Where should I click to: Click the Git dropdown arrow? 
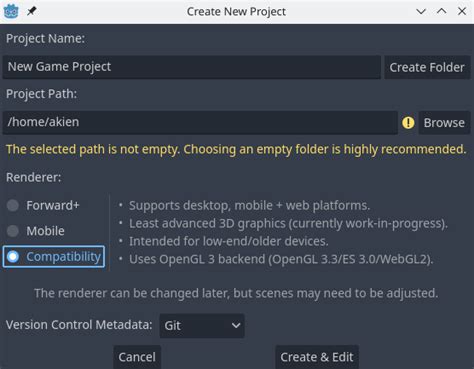pos(236,326)
